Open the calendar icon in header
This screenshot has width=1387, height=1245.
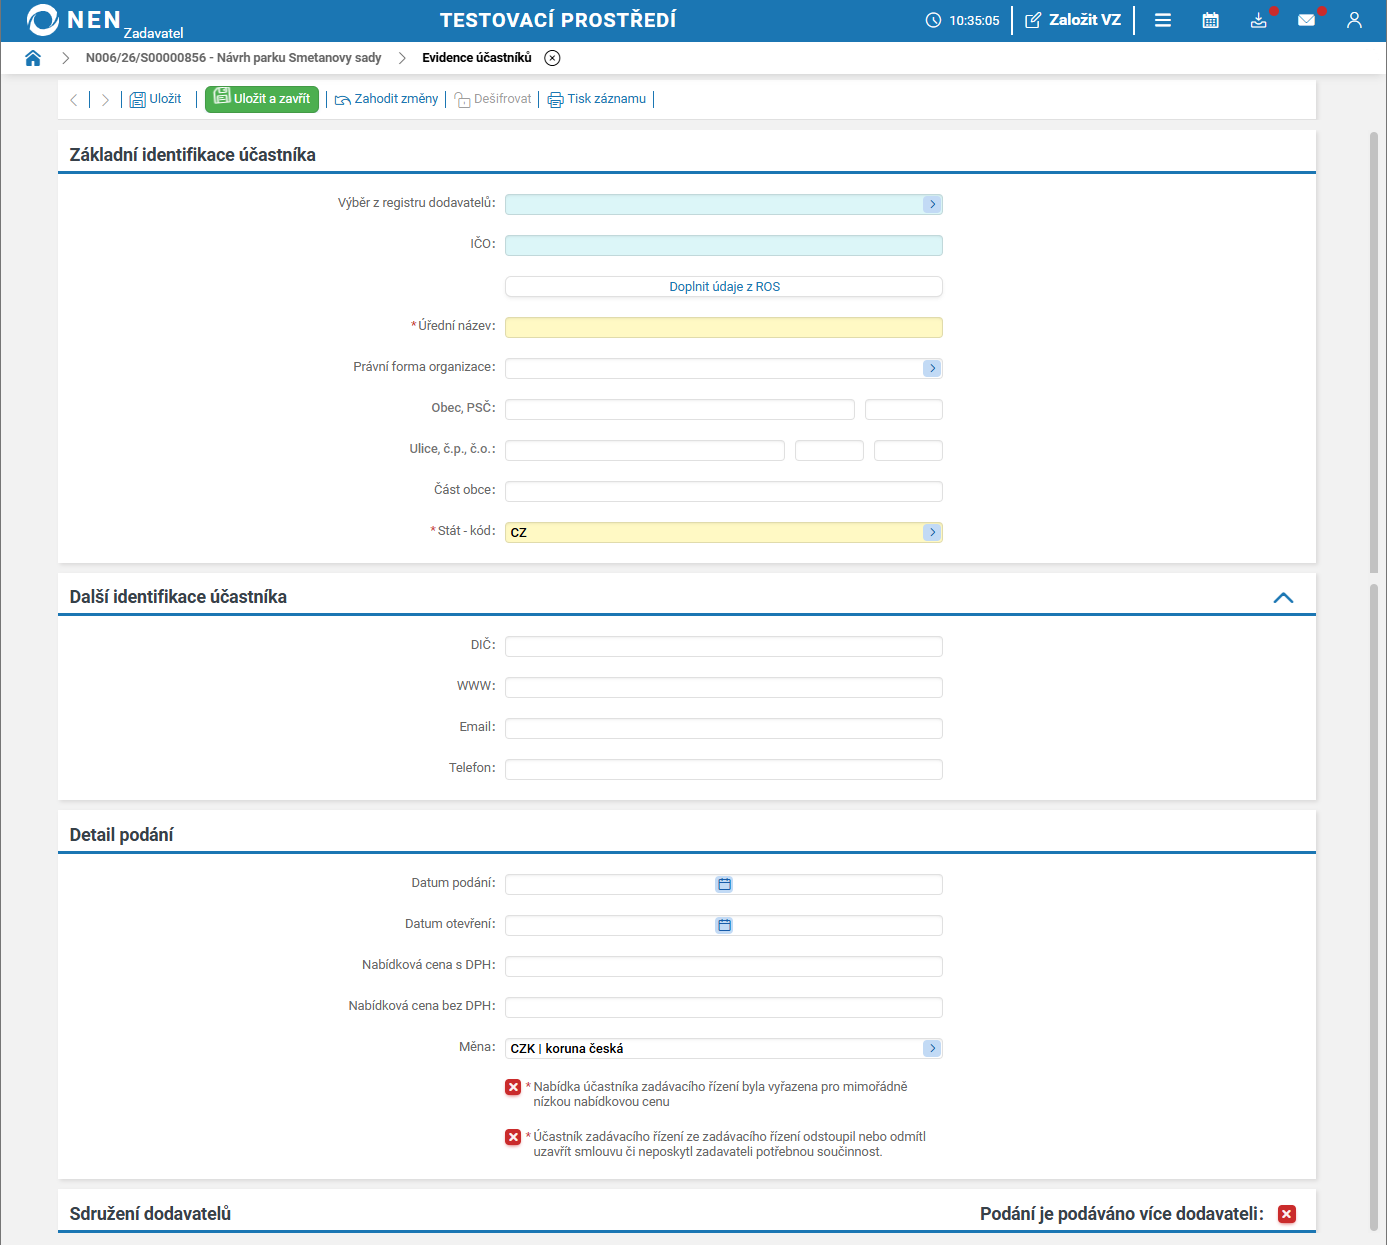pos(1211,20)
